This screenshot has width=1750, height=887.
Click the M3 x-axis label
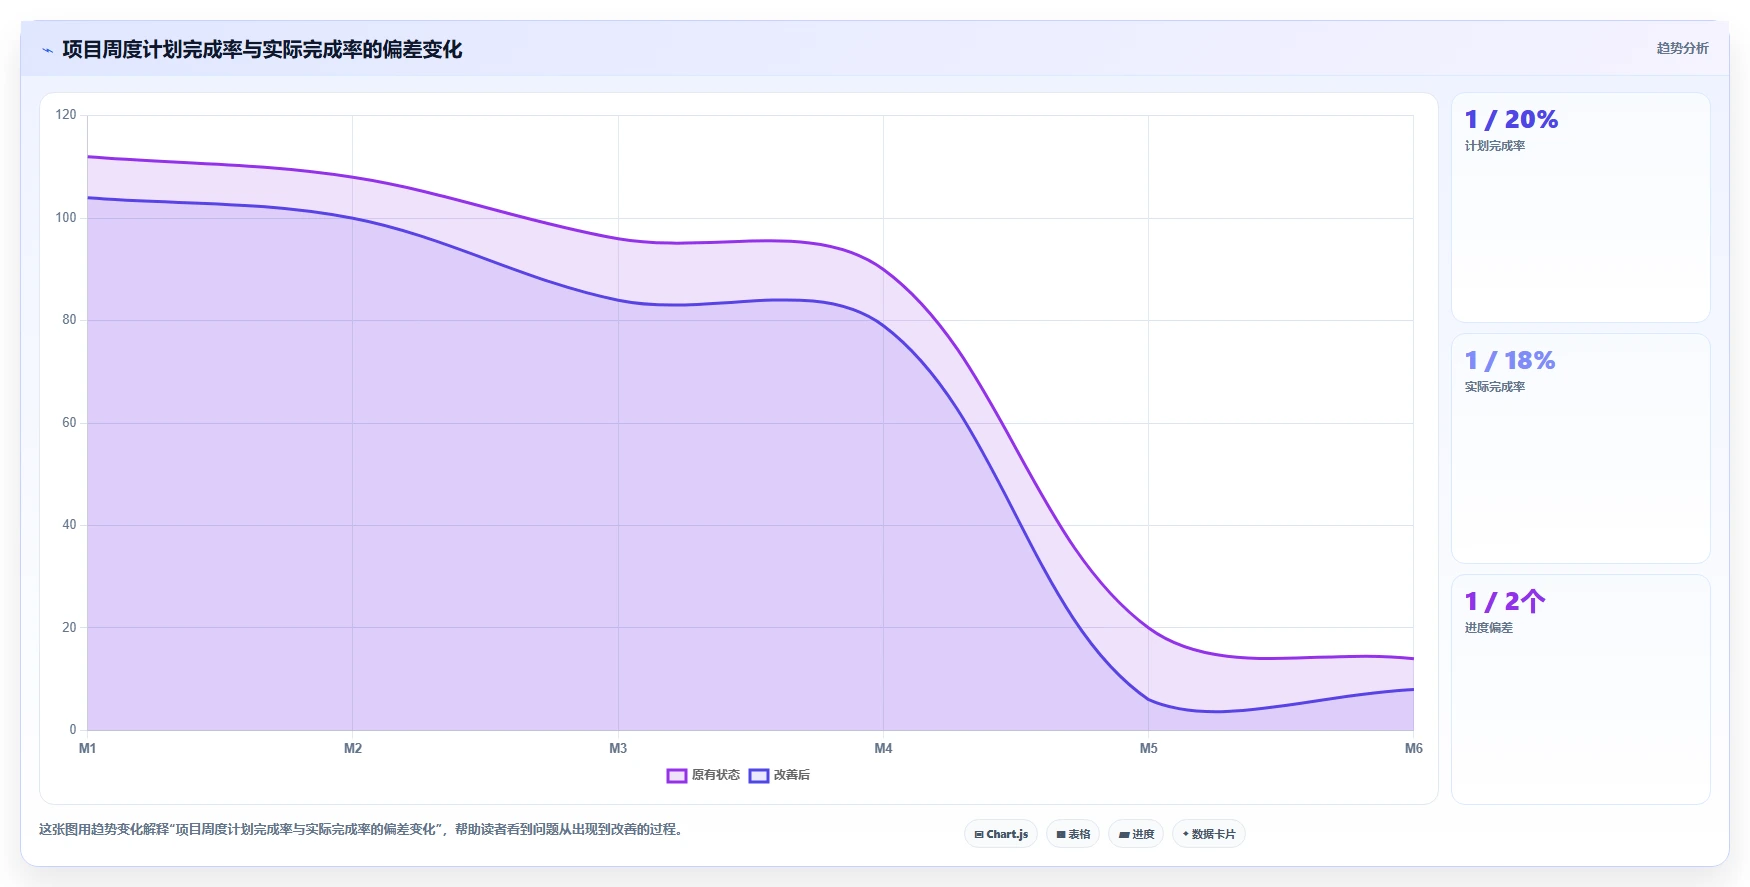618,748
